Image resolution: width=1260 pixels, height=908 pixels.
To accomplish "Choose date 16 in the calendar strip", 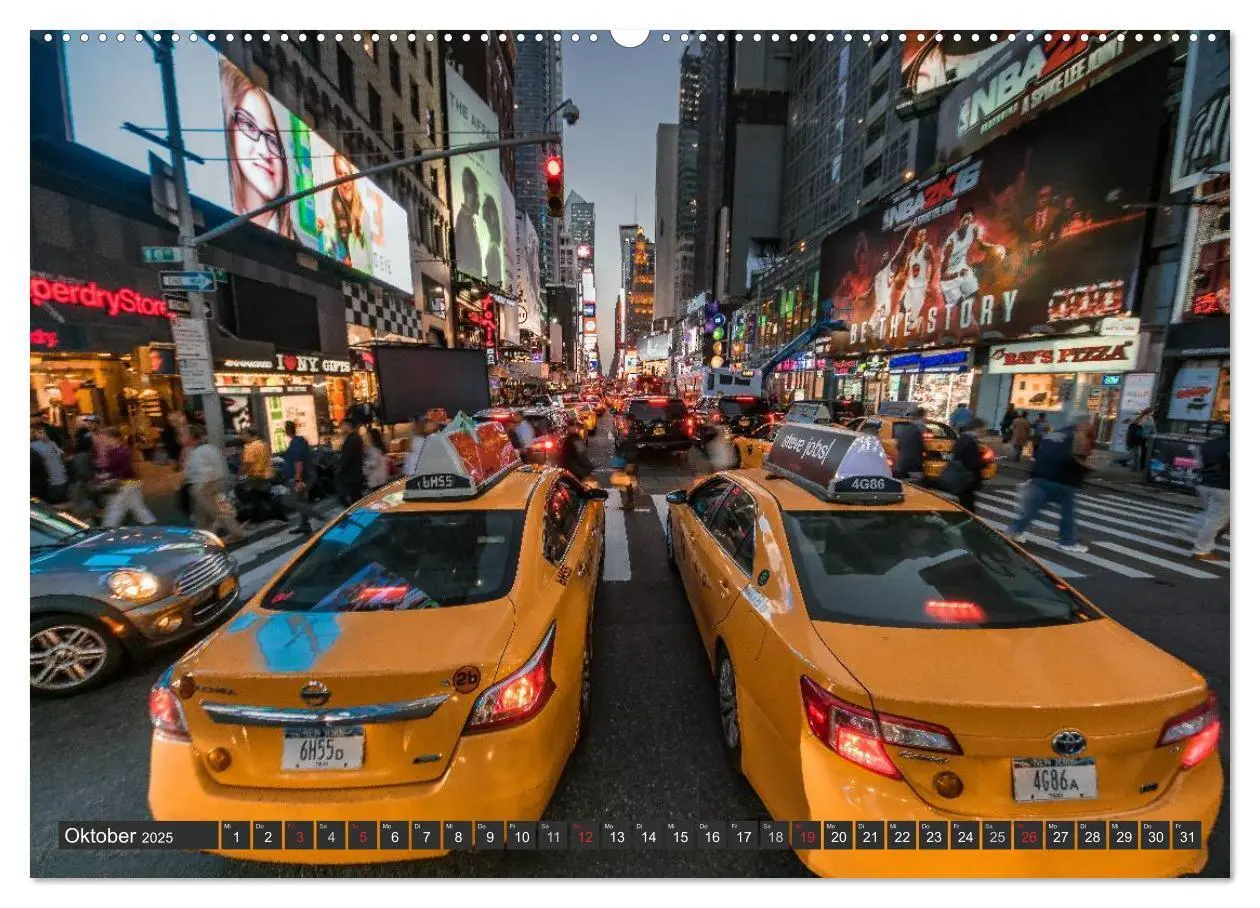I will [x=711, y=836].
